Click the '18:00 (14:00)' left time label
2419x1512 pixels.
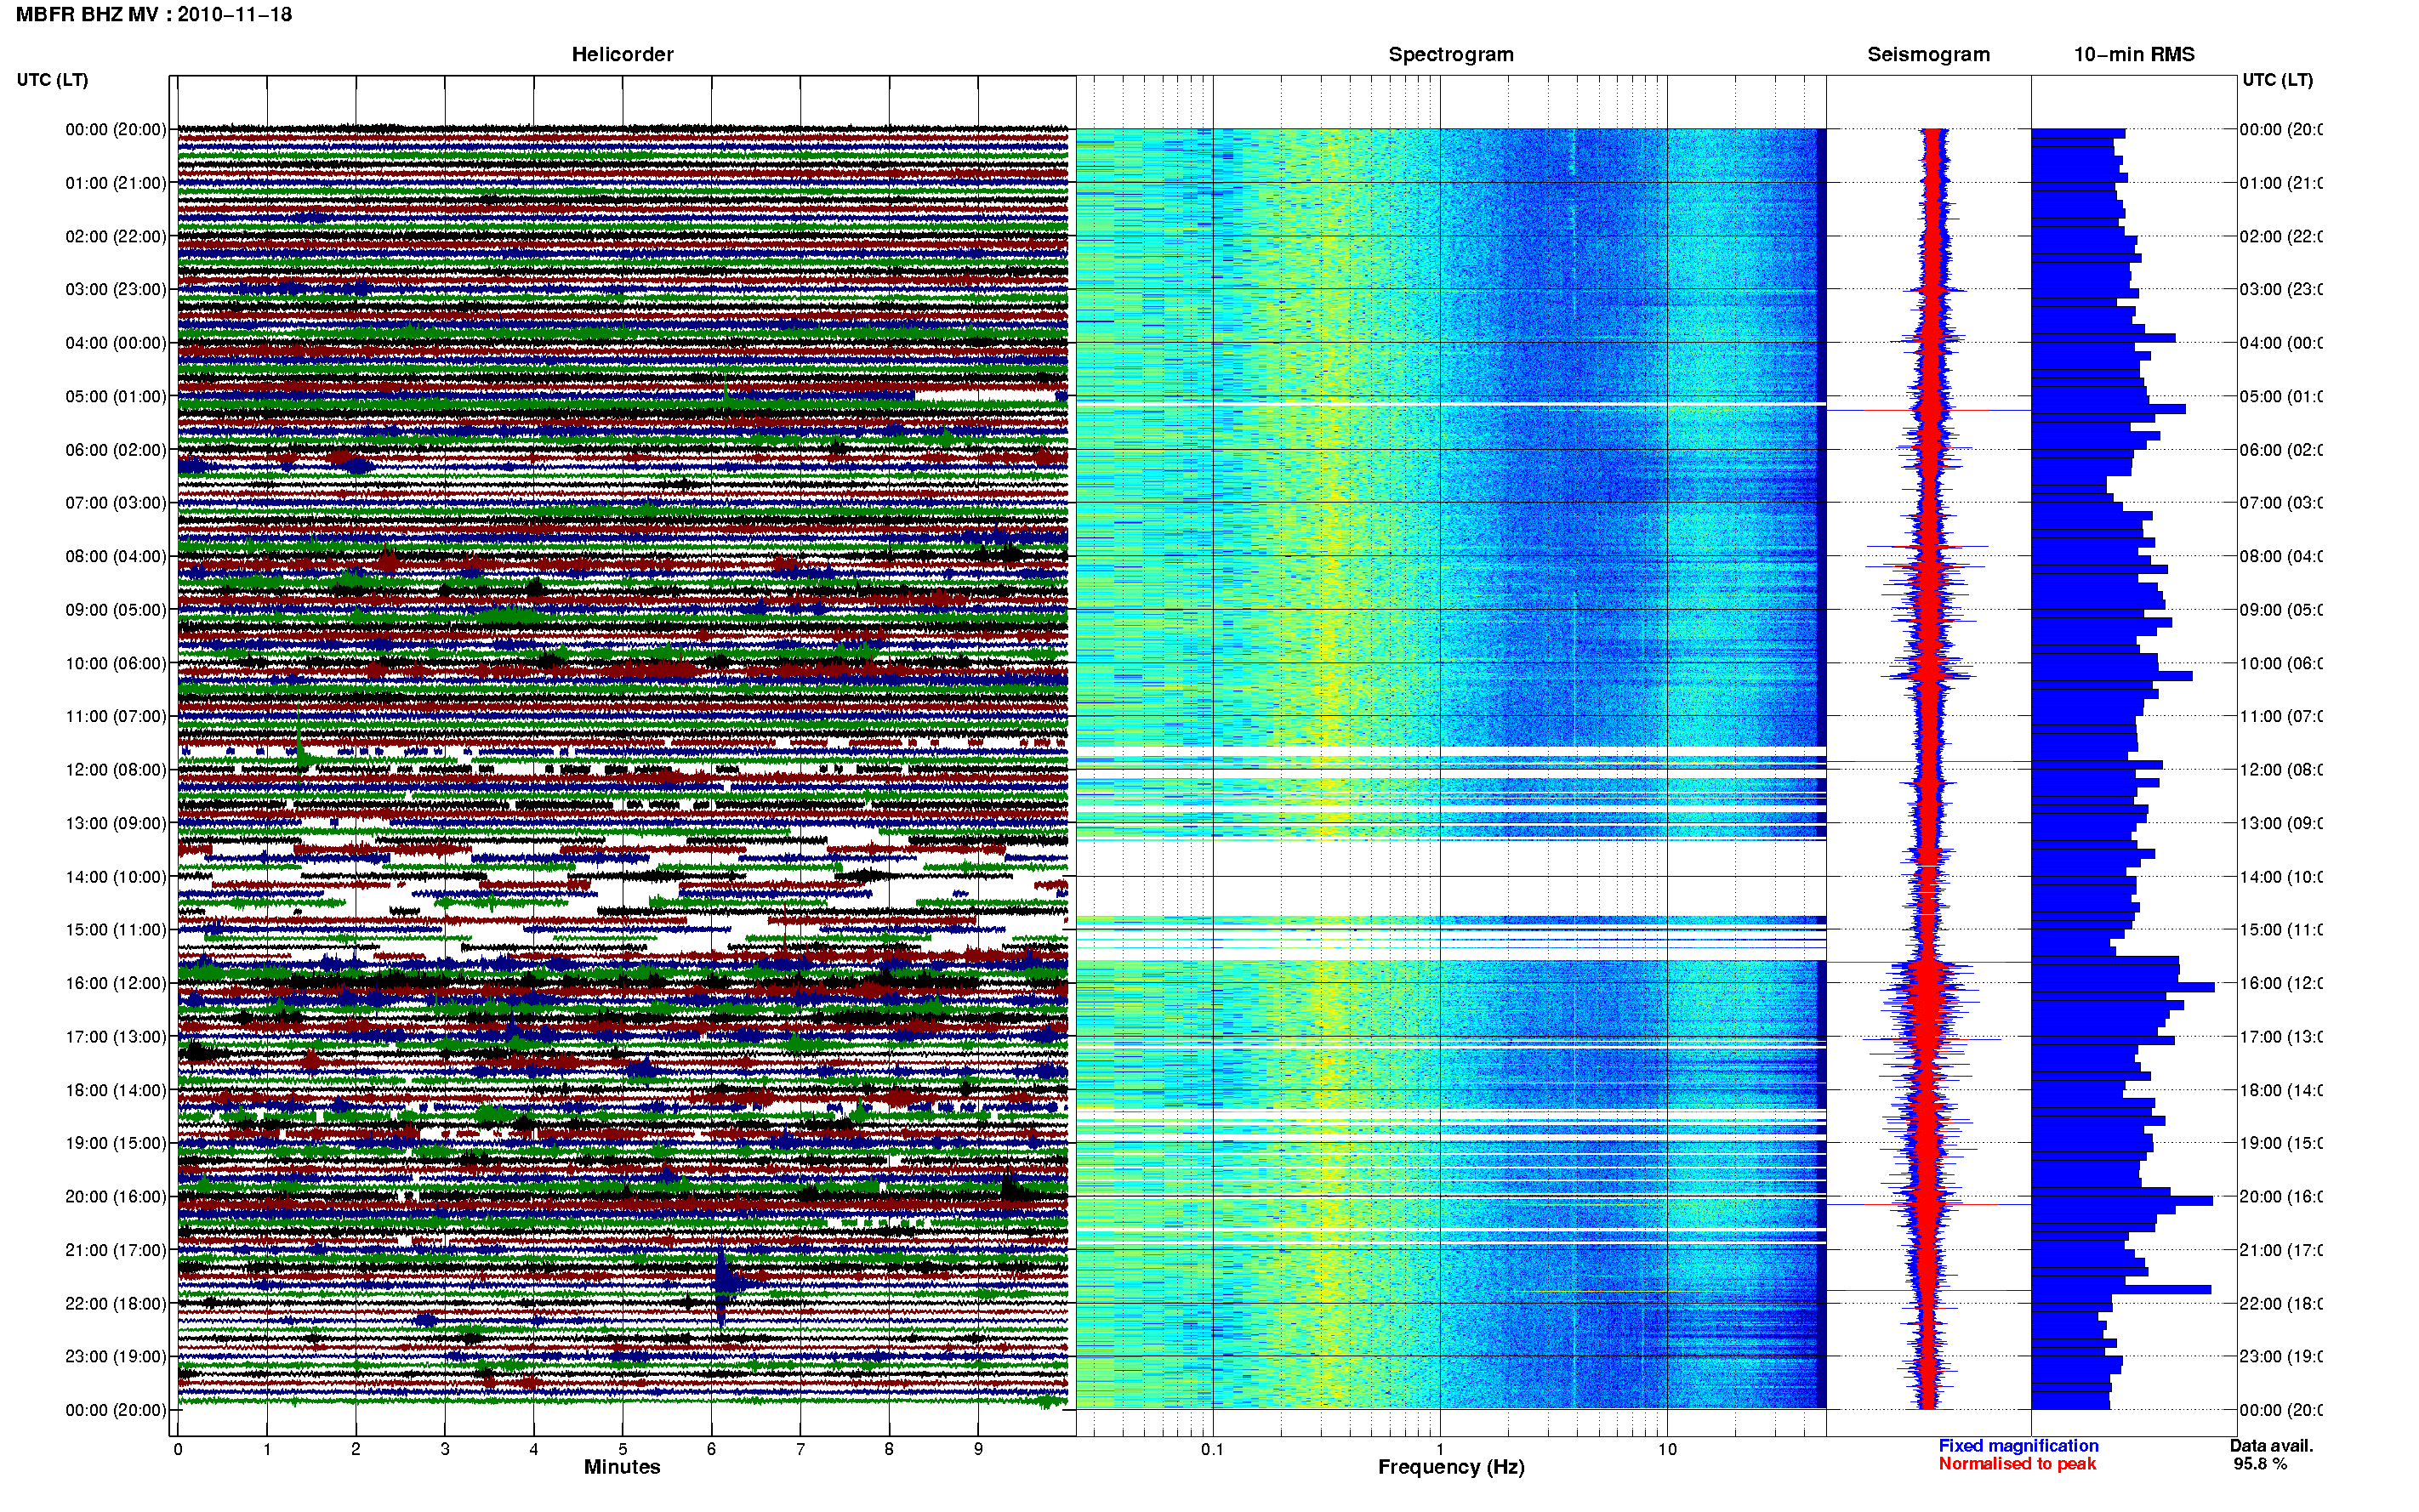(116, 1091)
